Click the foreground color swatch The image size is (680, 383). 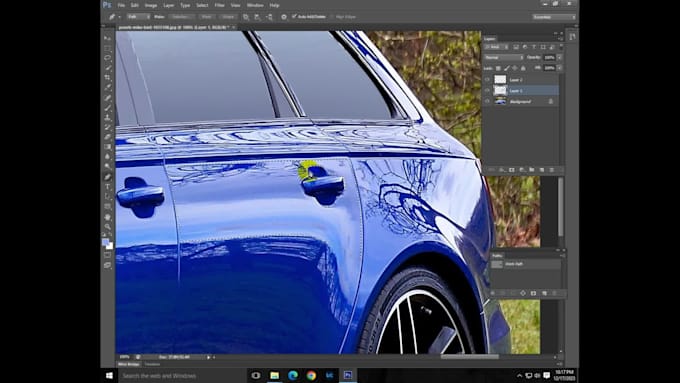click(x=105, y=242)
